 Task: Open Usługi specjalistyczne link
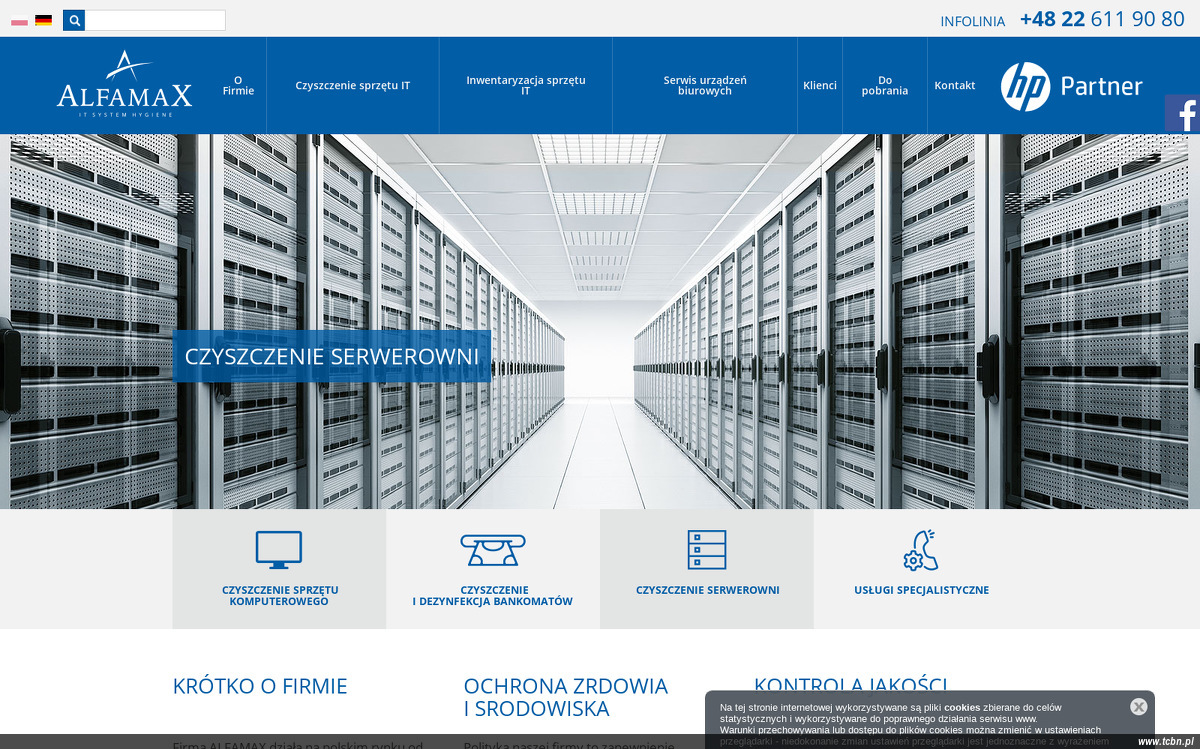(922, 590)
